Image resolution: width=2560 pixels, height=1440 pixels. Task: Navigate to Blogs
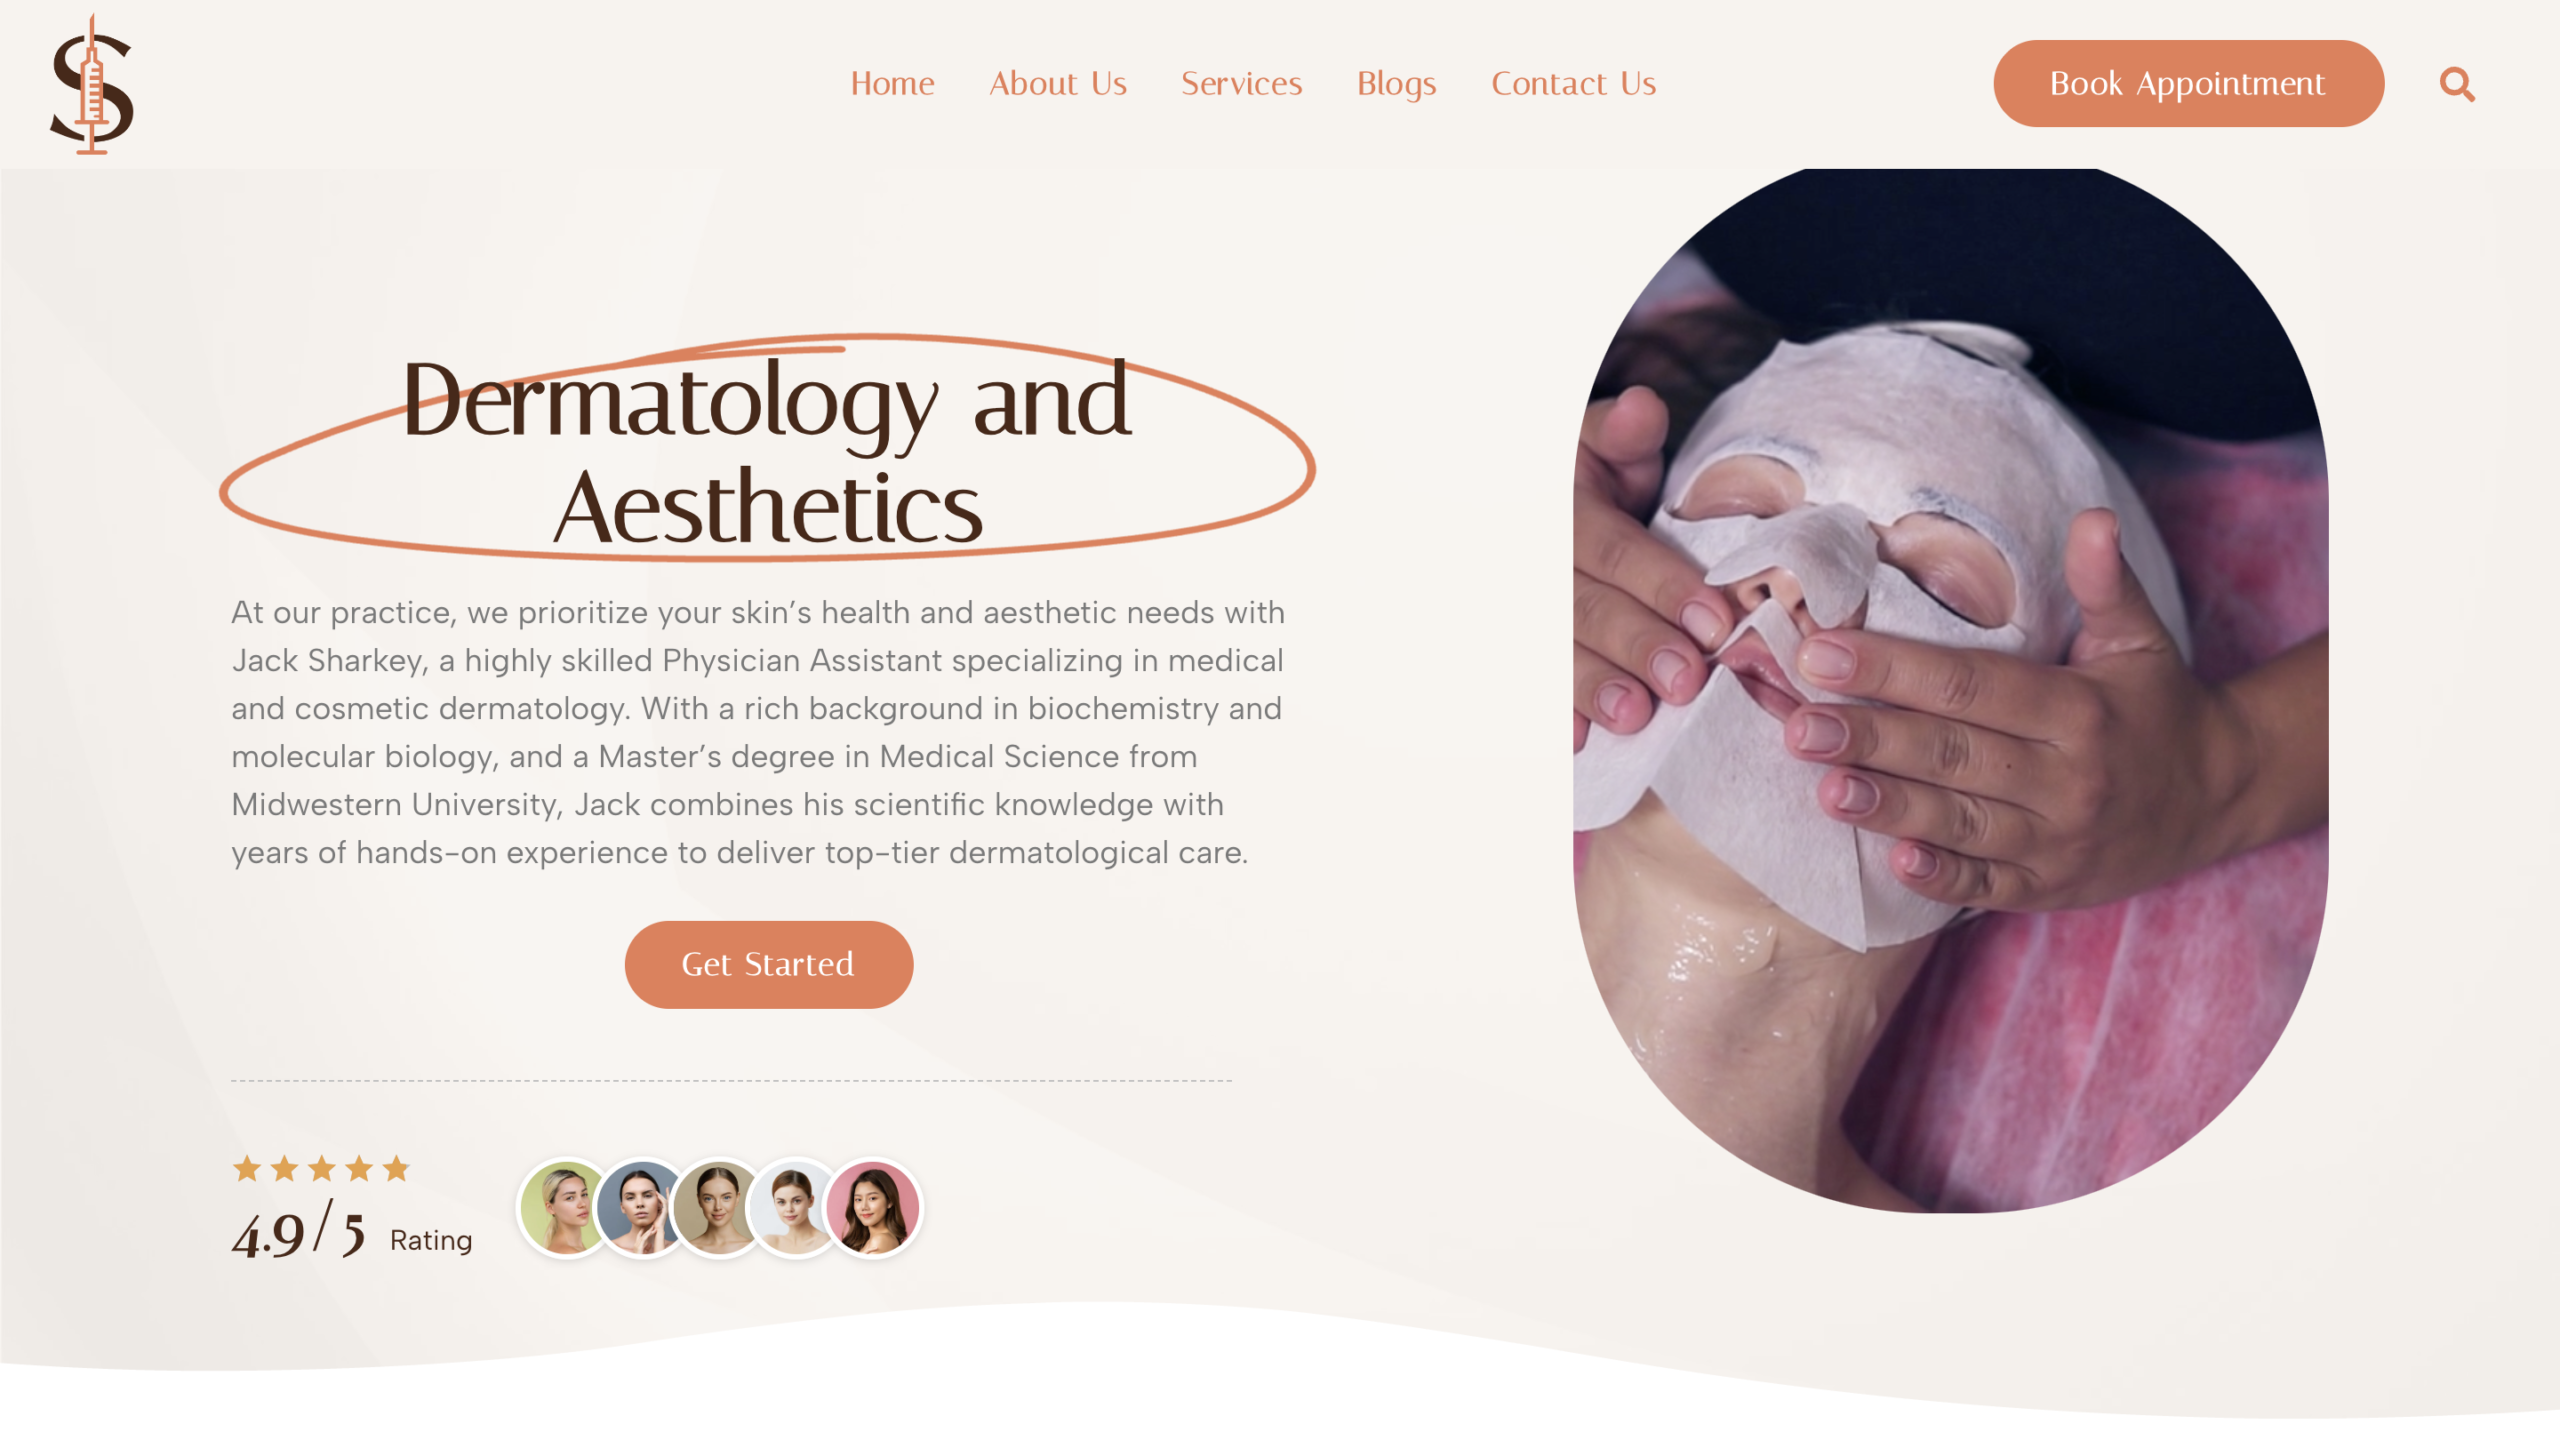(x=1396, y=85)
